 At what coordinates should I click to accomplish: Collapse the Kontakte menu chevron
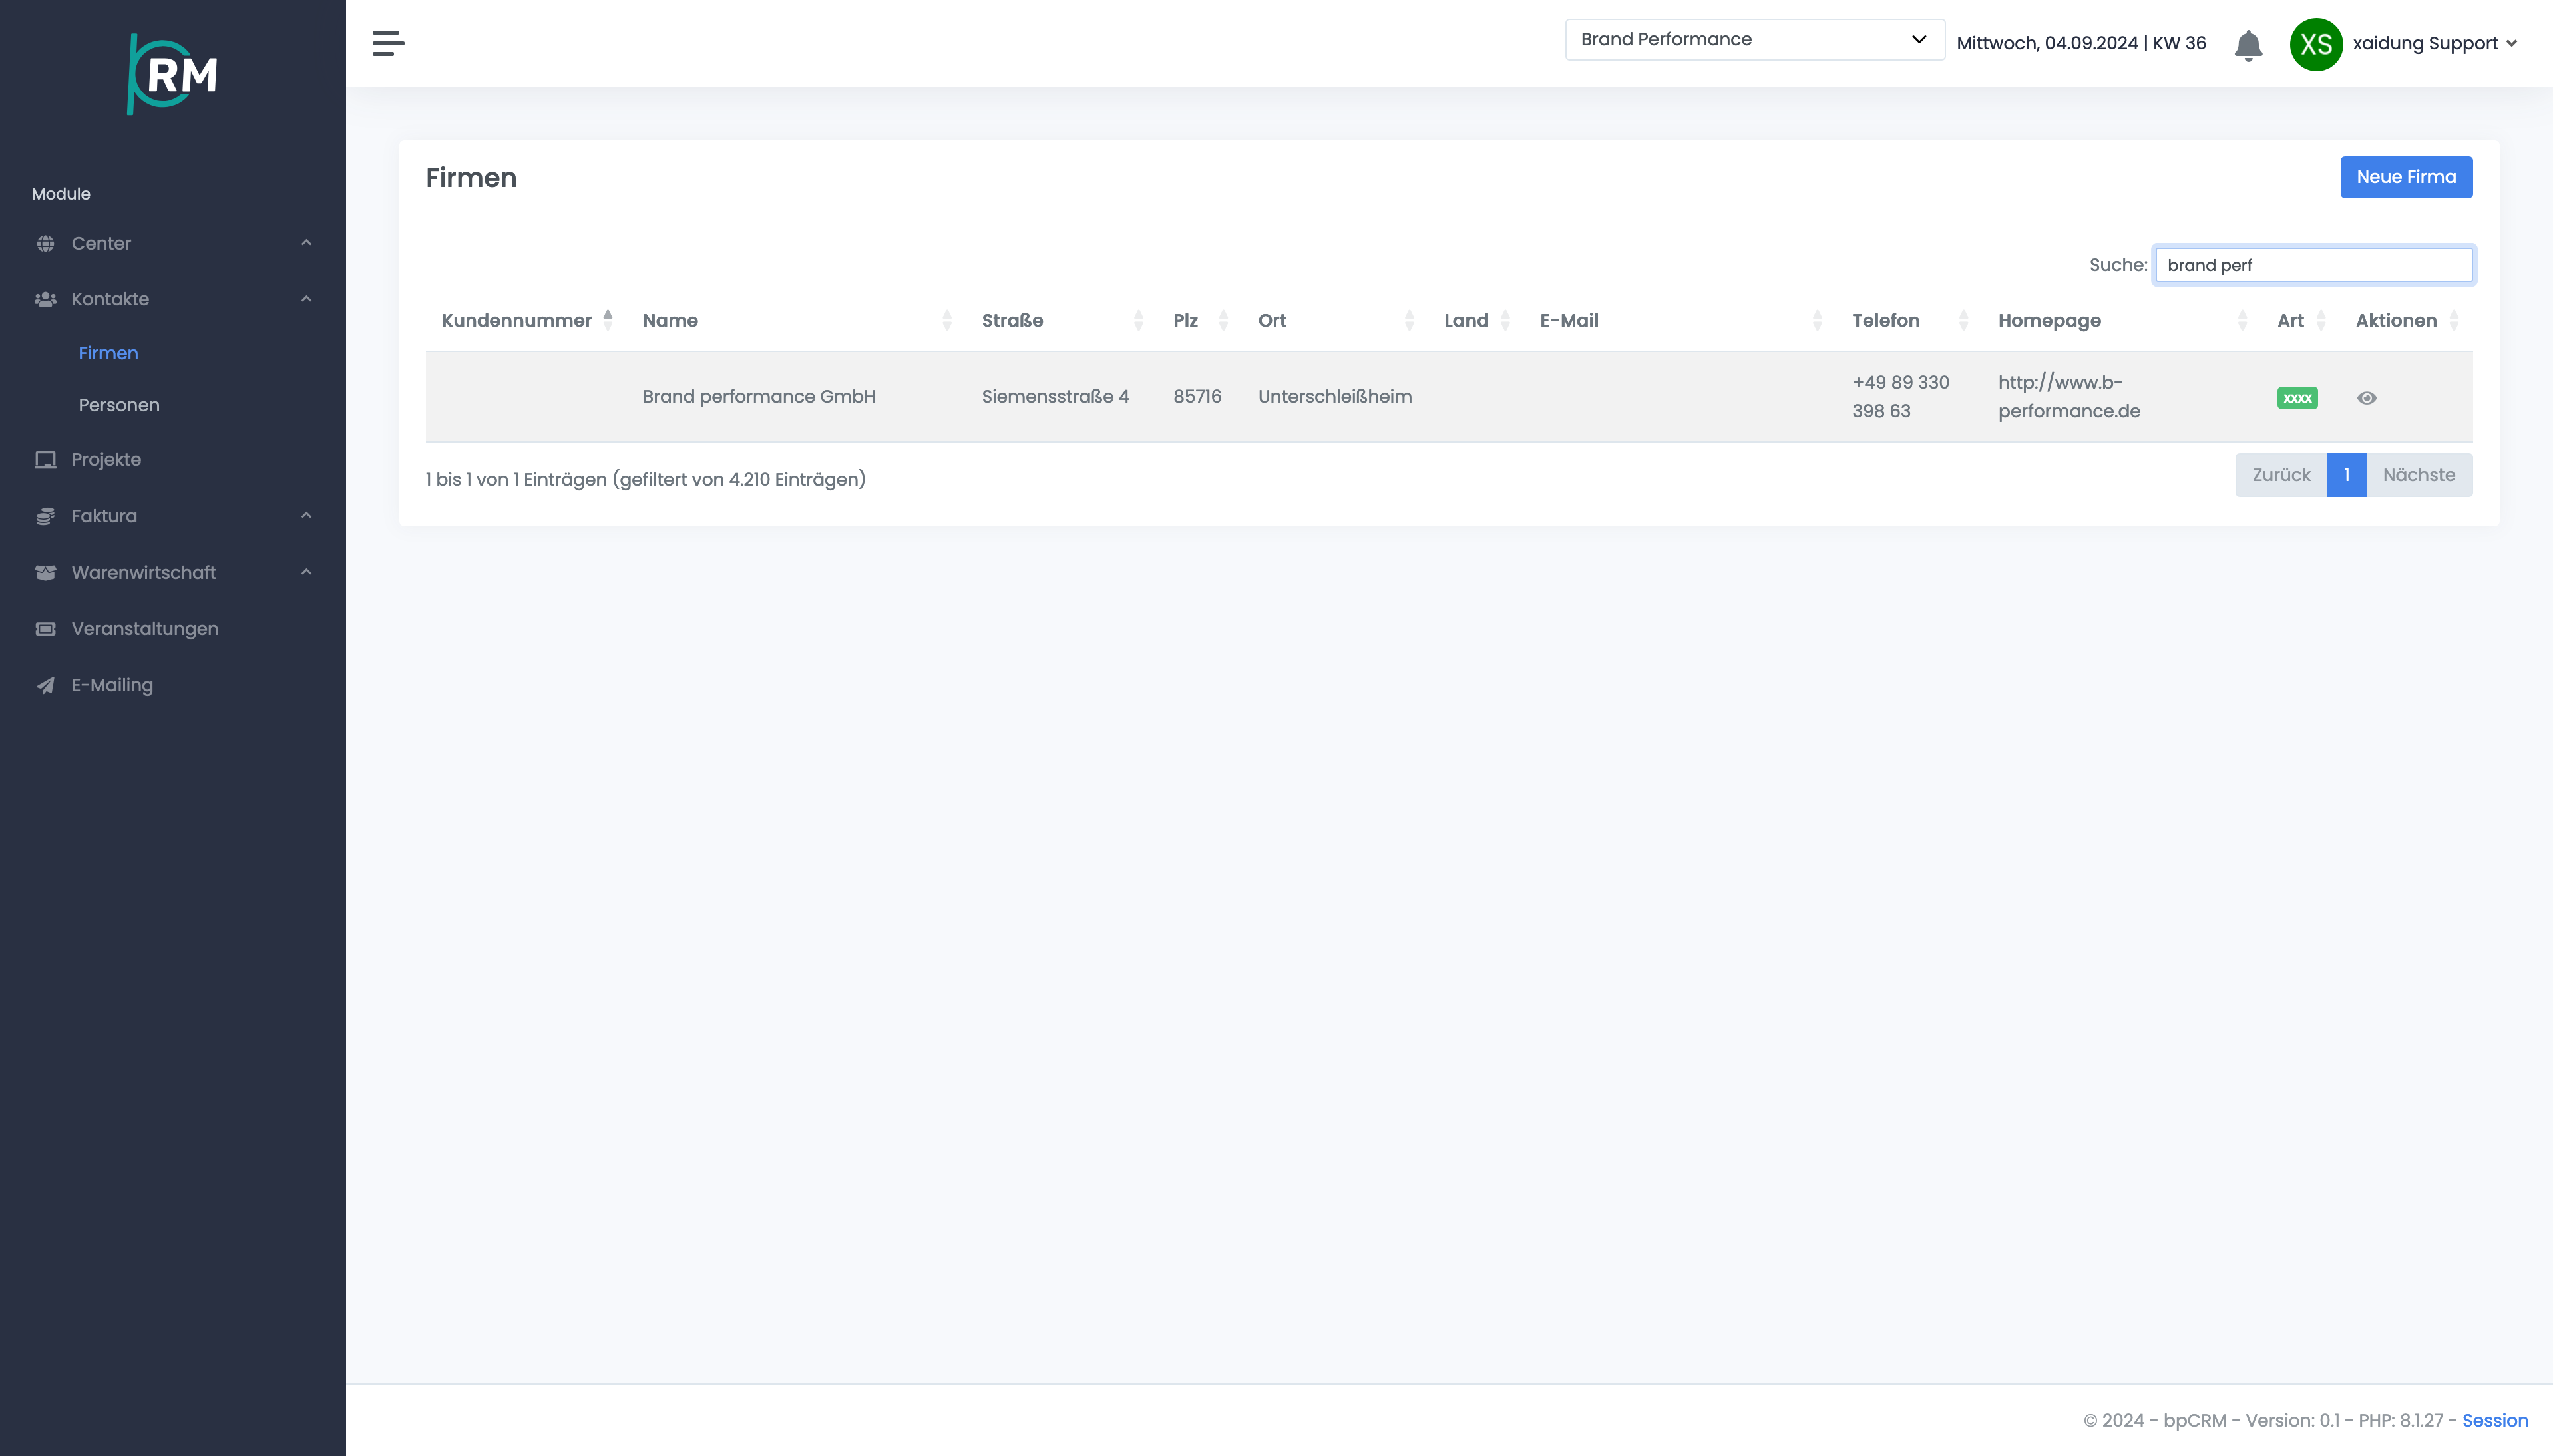tap(306, 299)
